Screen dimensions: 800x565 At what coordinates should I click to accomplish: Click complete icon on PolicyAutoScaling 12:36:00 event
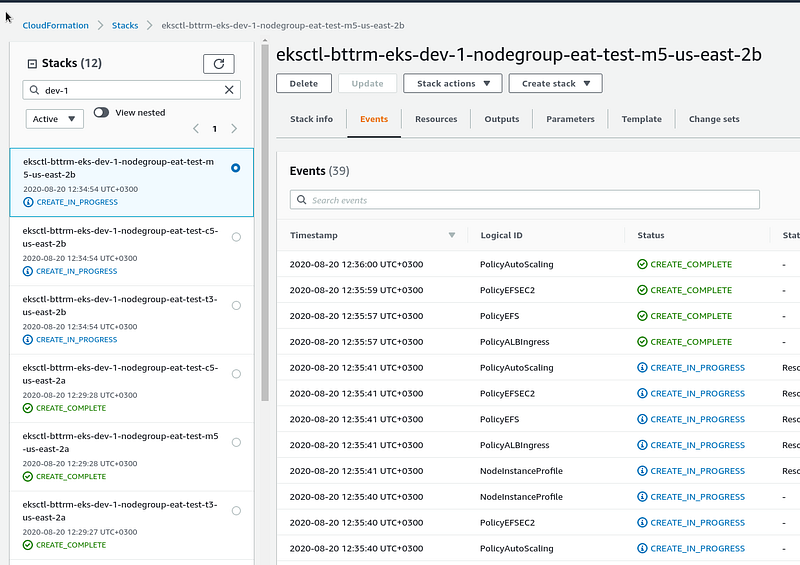[x=642, y=264]
